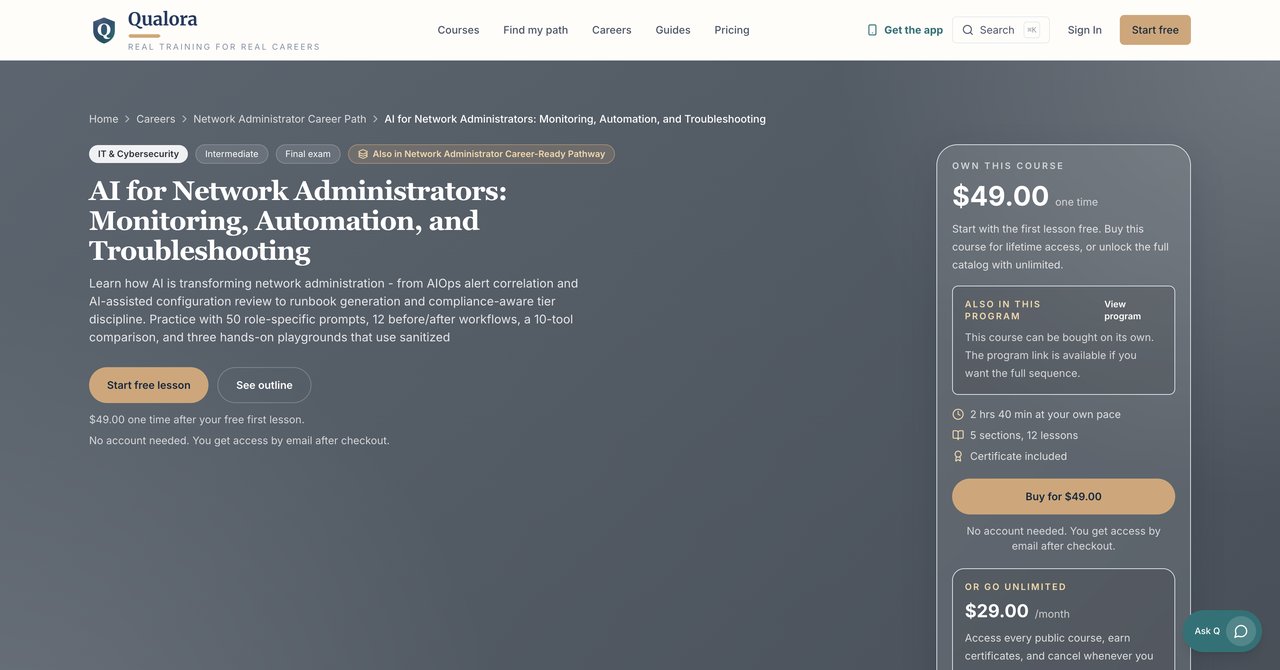Click the View program link

[1122, 310]
